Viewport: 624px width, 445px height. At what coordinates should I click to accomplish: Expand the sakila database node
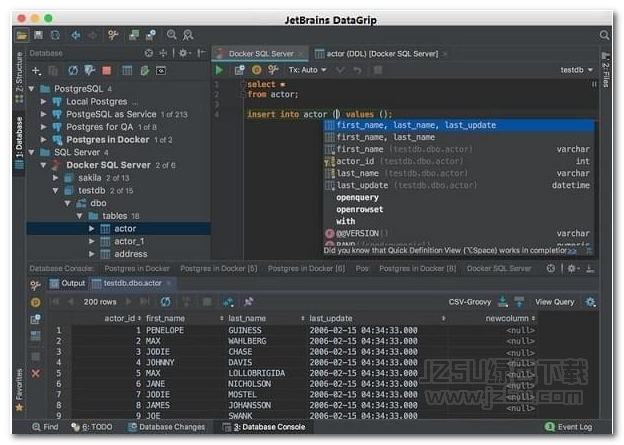(x=55, y=178)
